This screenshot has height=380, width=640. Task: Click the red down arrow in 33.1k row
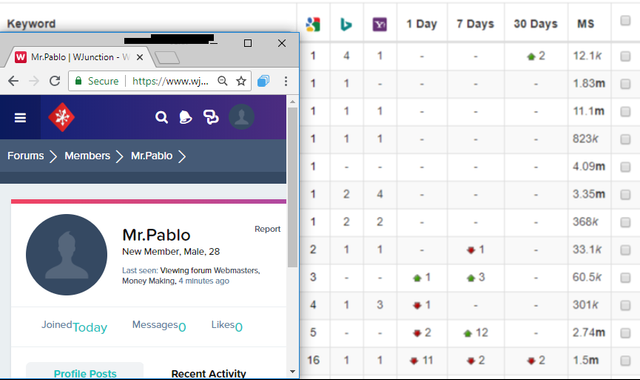[x=471, y=250]
